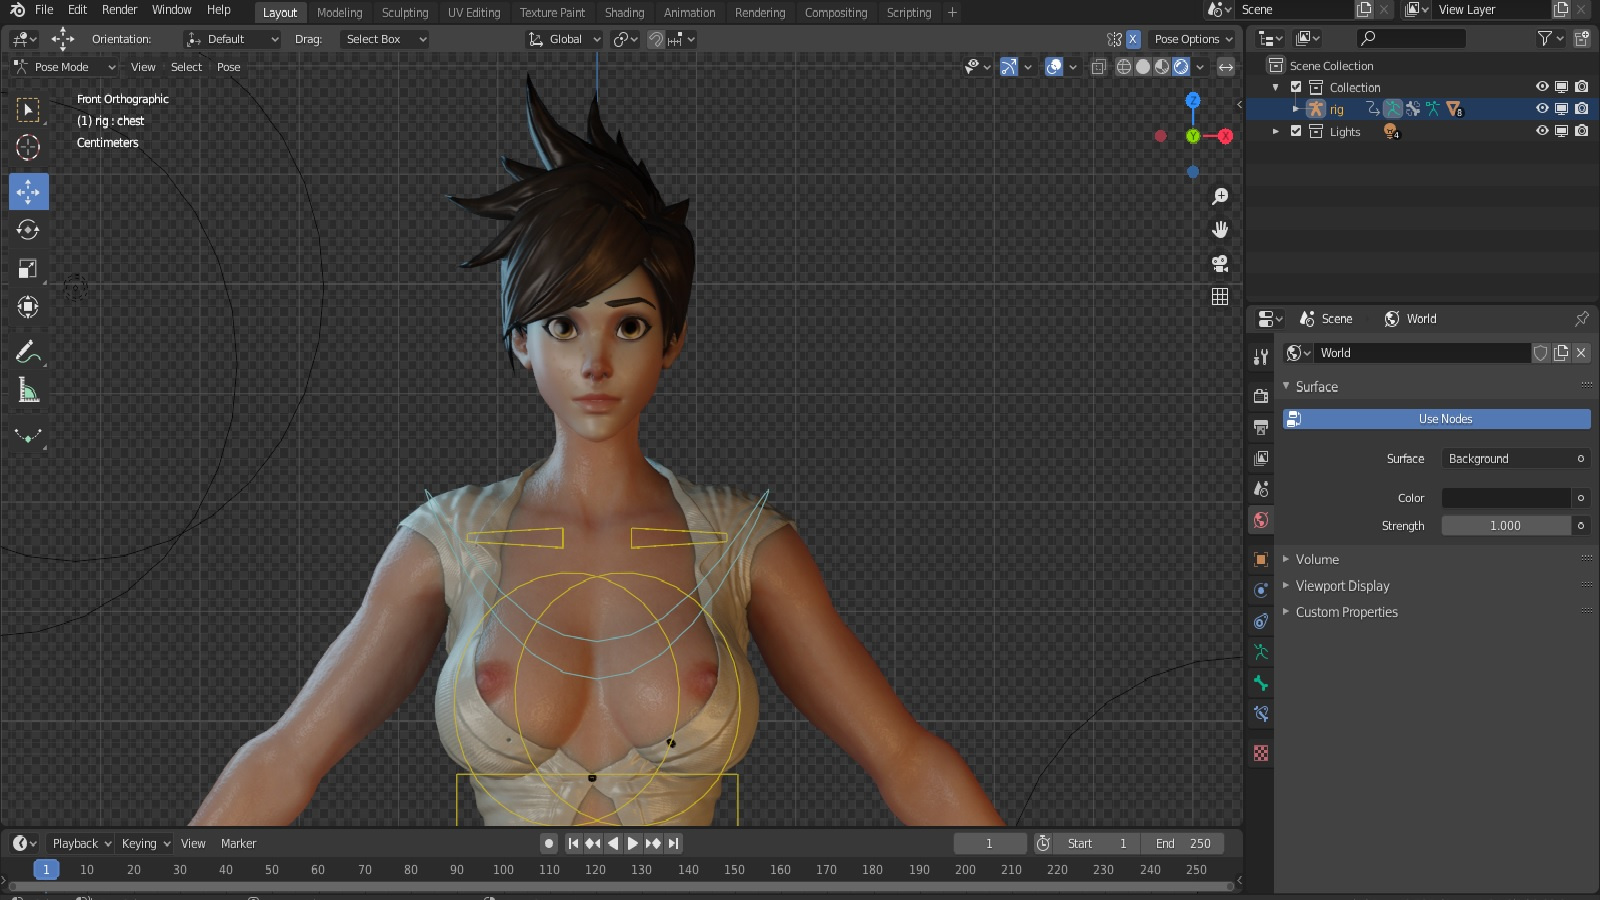Choose the Rotate tool

28,230
